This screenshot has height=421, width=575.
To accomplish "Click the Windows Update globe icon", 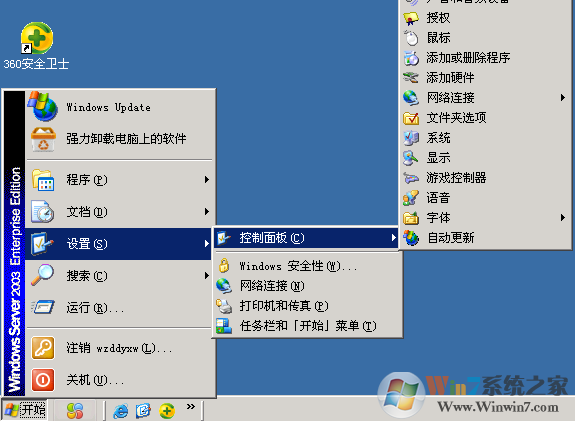I will [x=43, y=106].
